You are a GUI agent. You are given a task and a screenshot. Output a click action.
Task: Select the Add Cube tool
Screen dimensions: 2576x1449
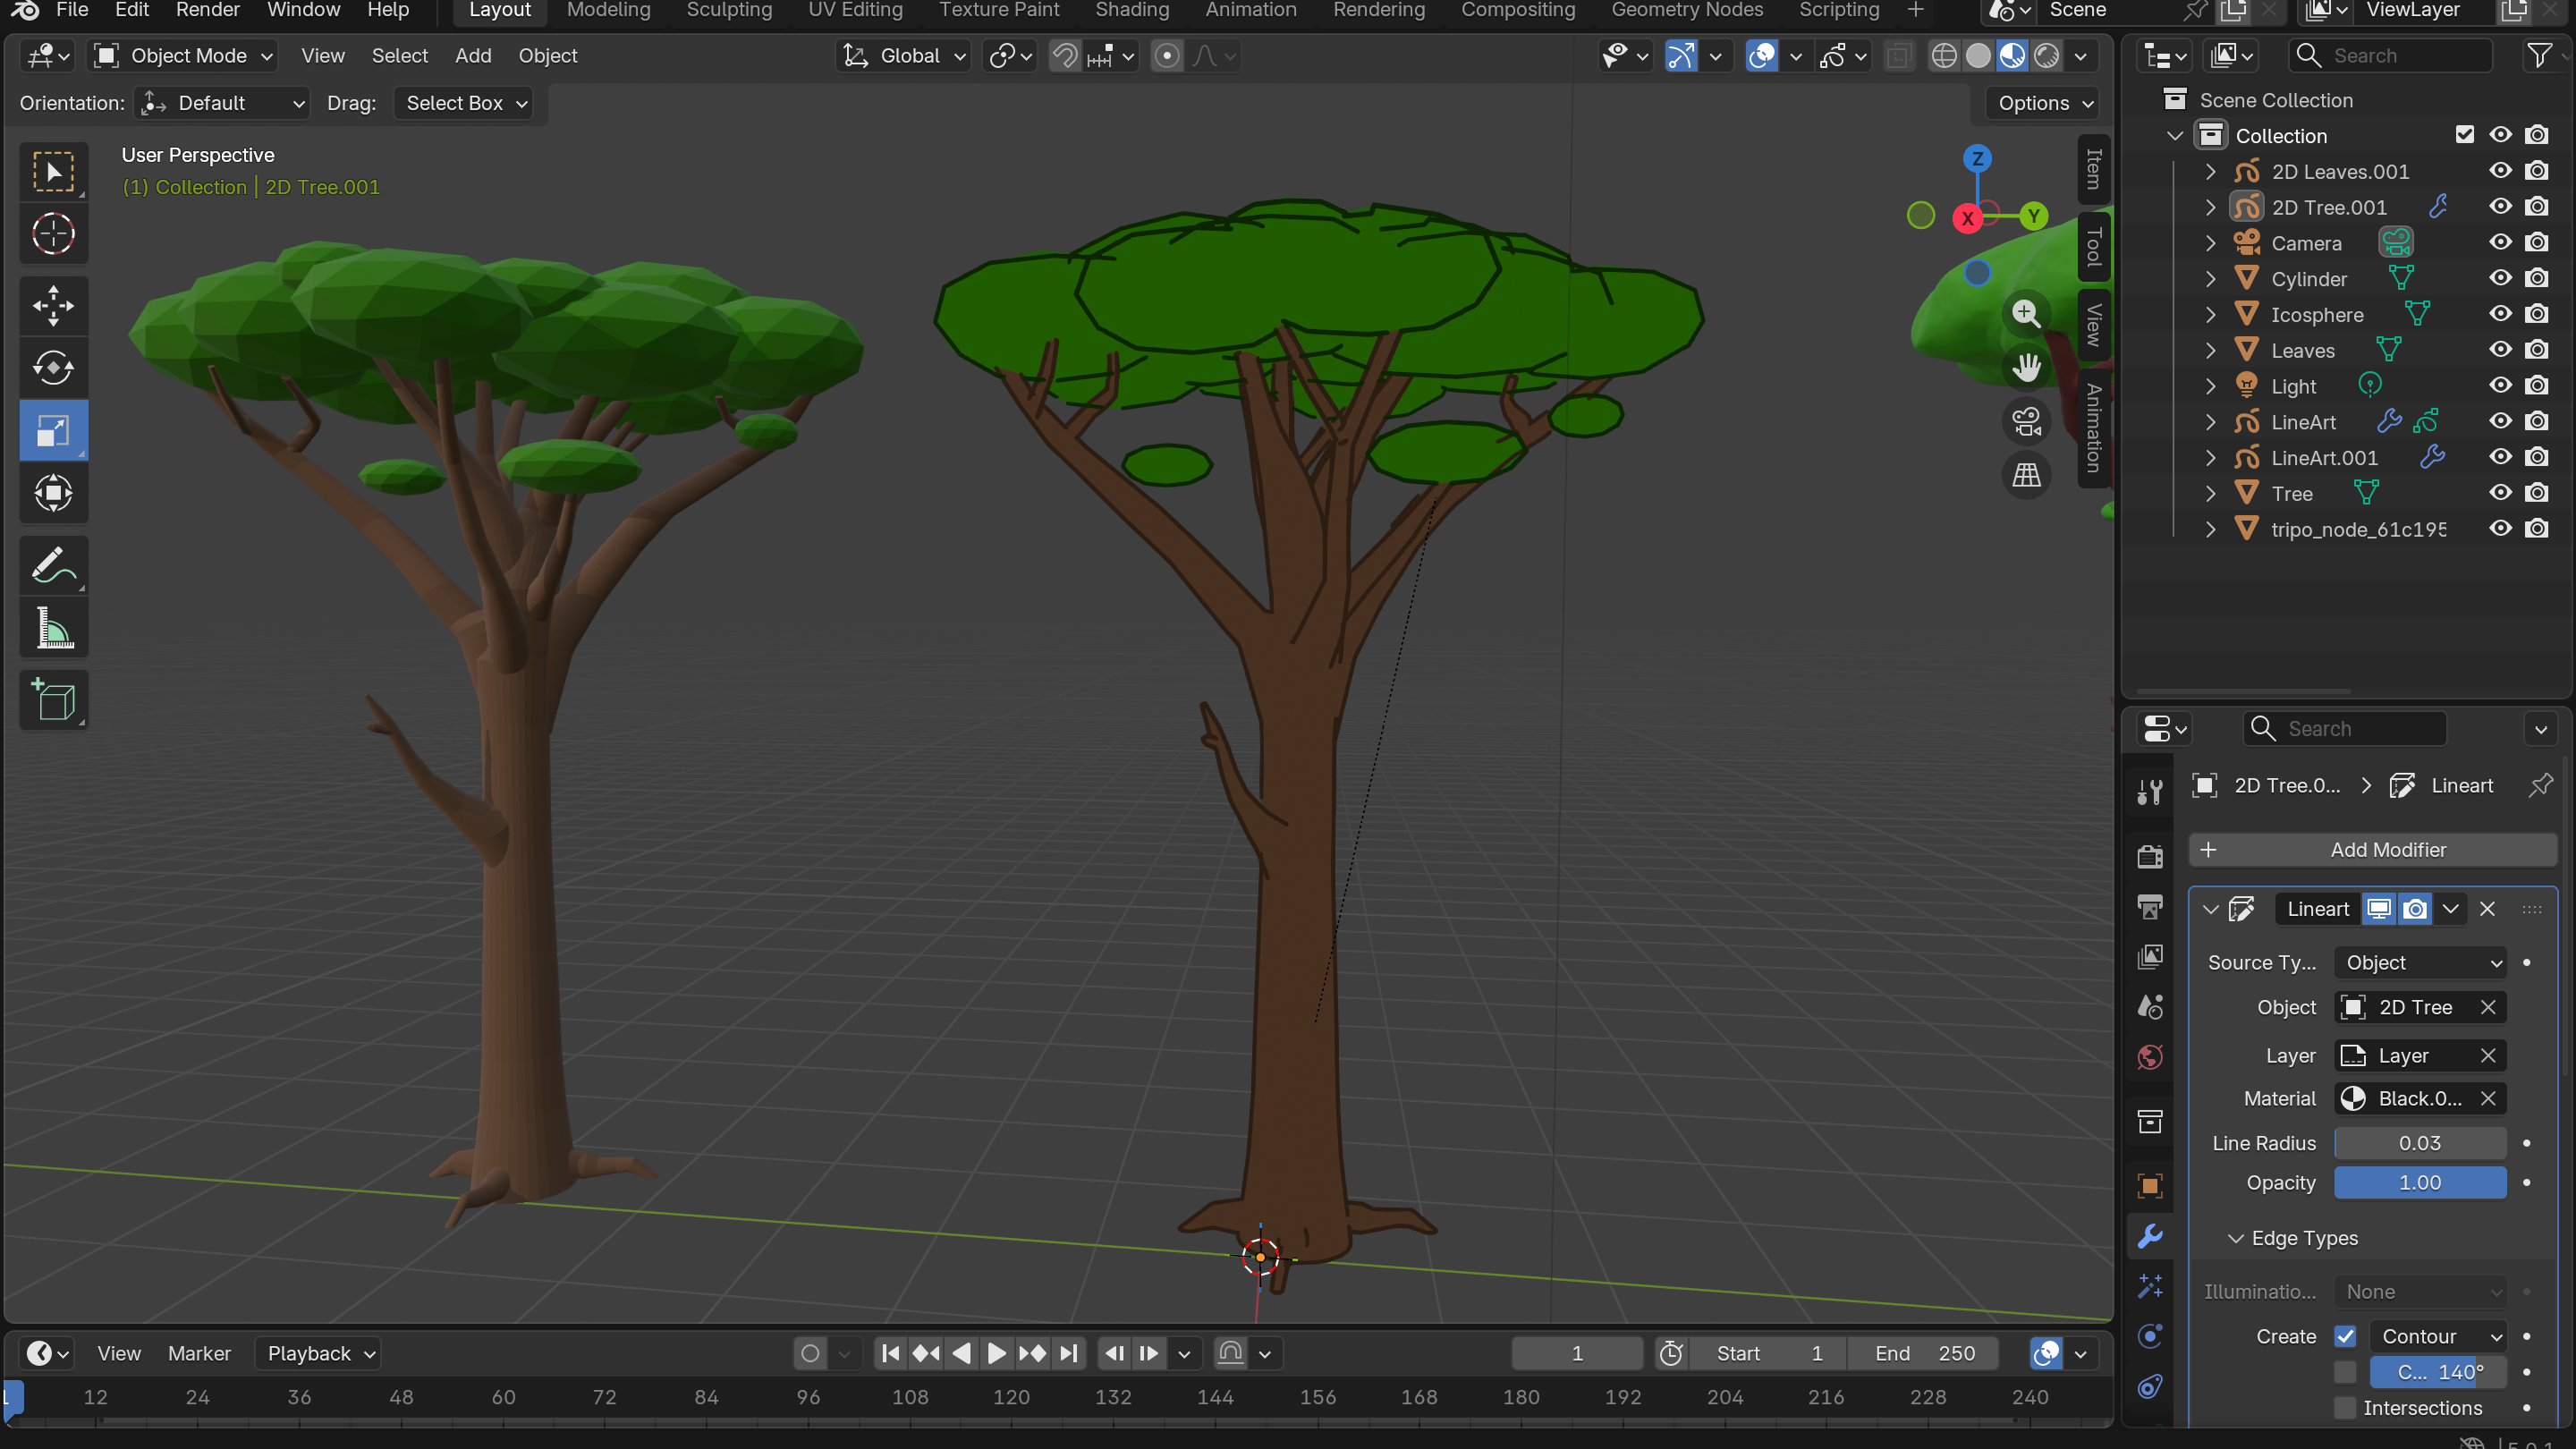pyautogui.click(x=54, y=700)
